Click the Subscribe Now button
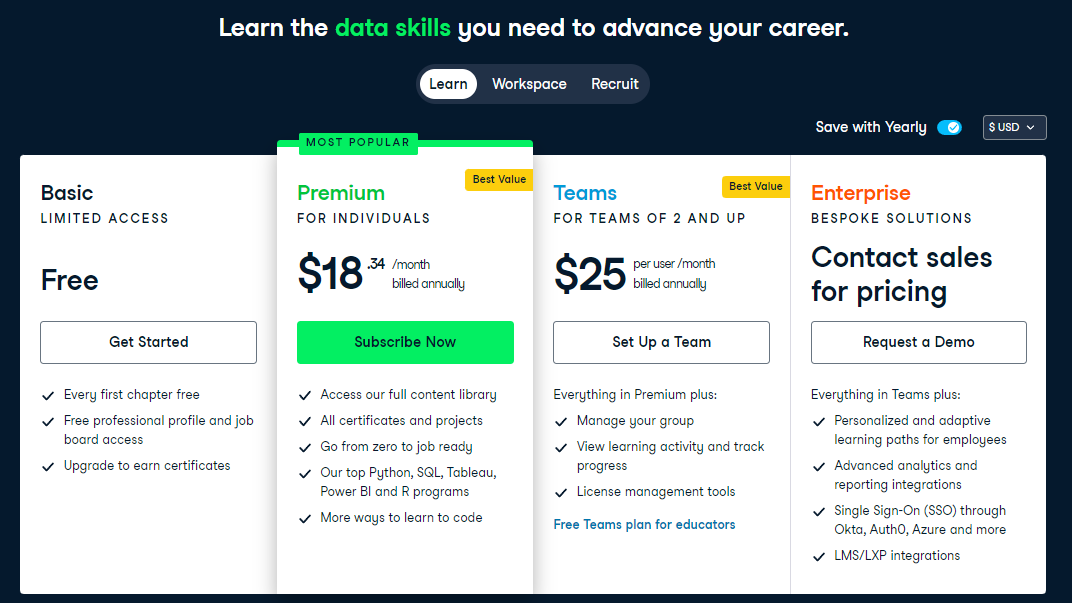Viewport: 1072px width, 603px height. pyautogui.click(x=405, y=342)
